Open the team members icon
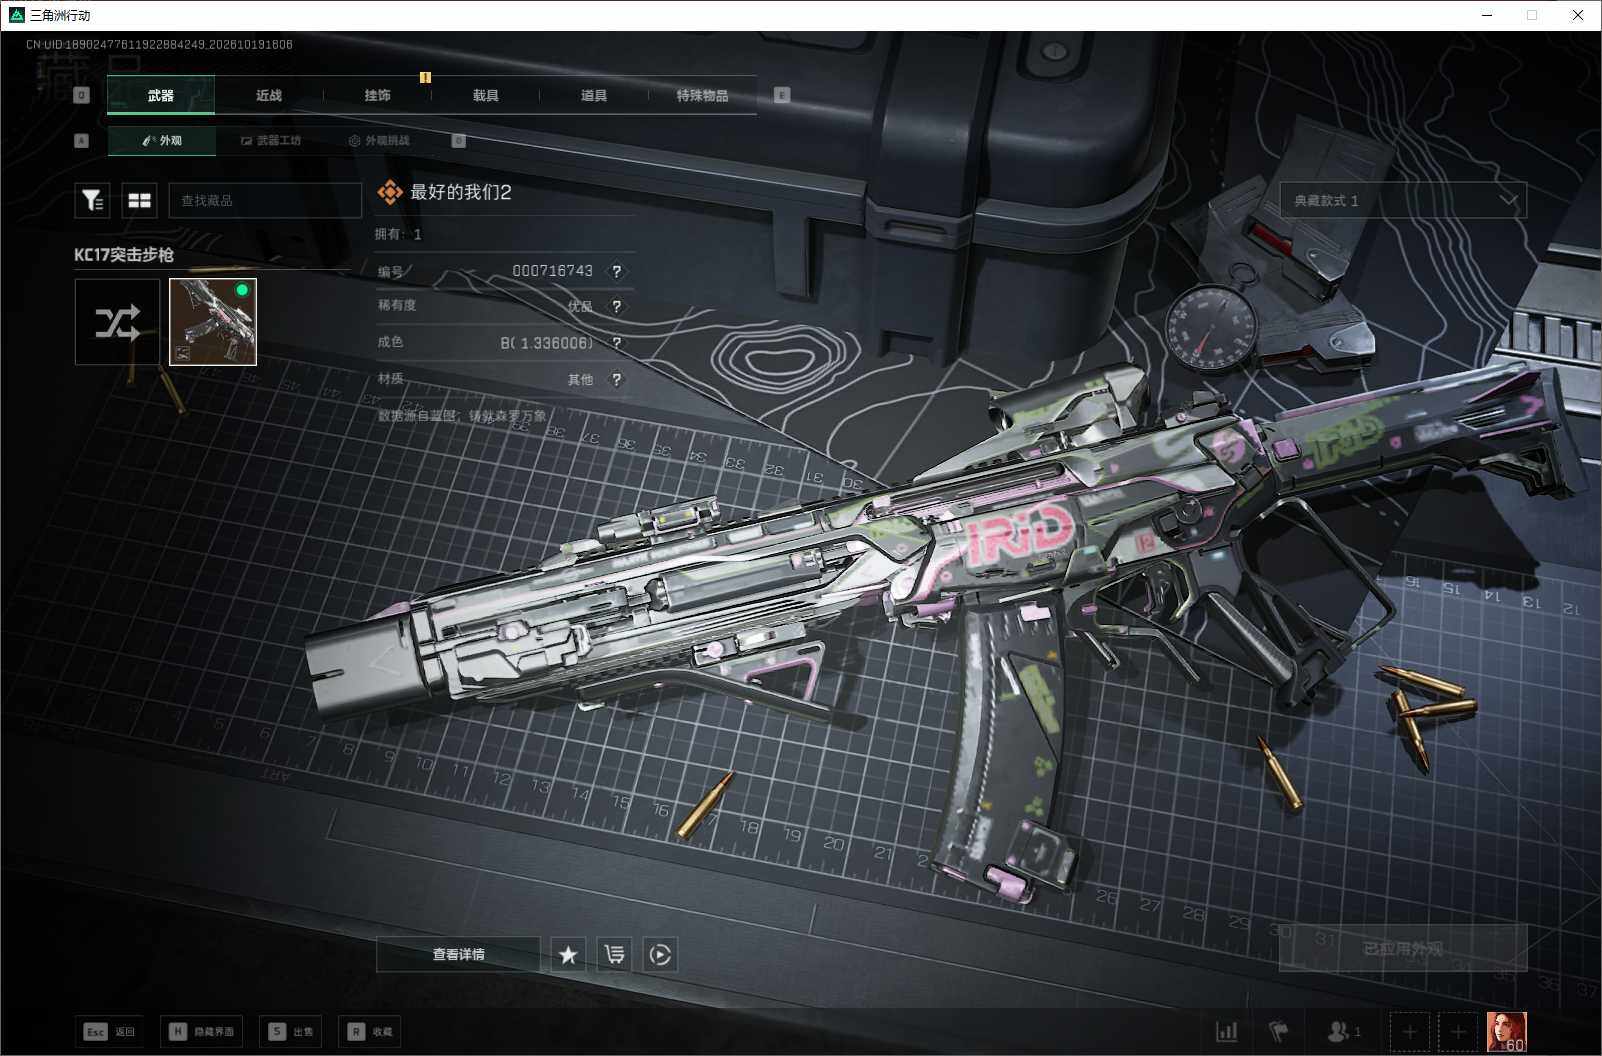1602x1056 pixels. [x=1343, y=1031]
